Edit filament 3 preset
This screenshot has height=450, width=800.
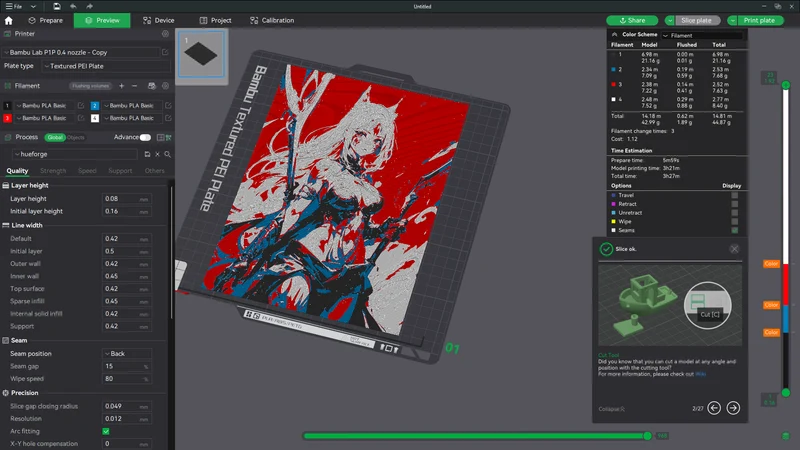click(81, 118)
